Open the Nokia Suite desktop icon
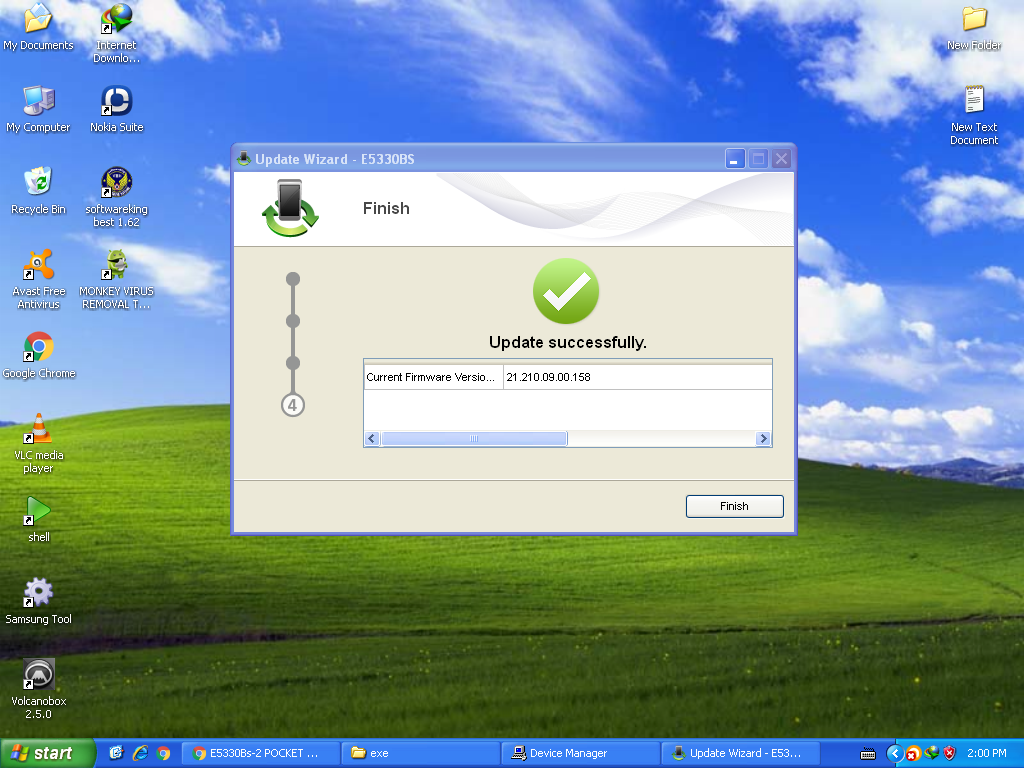1024x768 pixels. coord(117,102)
